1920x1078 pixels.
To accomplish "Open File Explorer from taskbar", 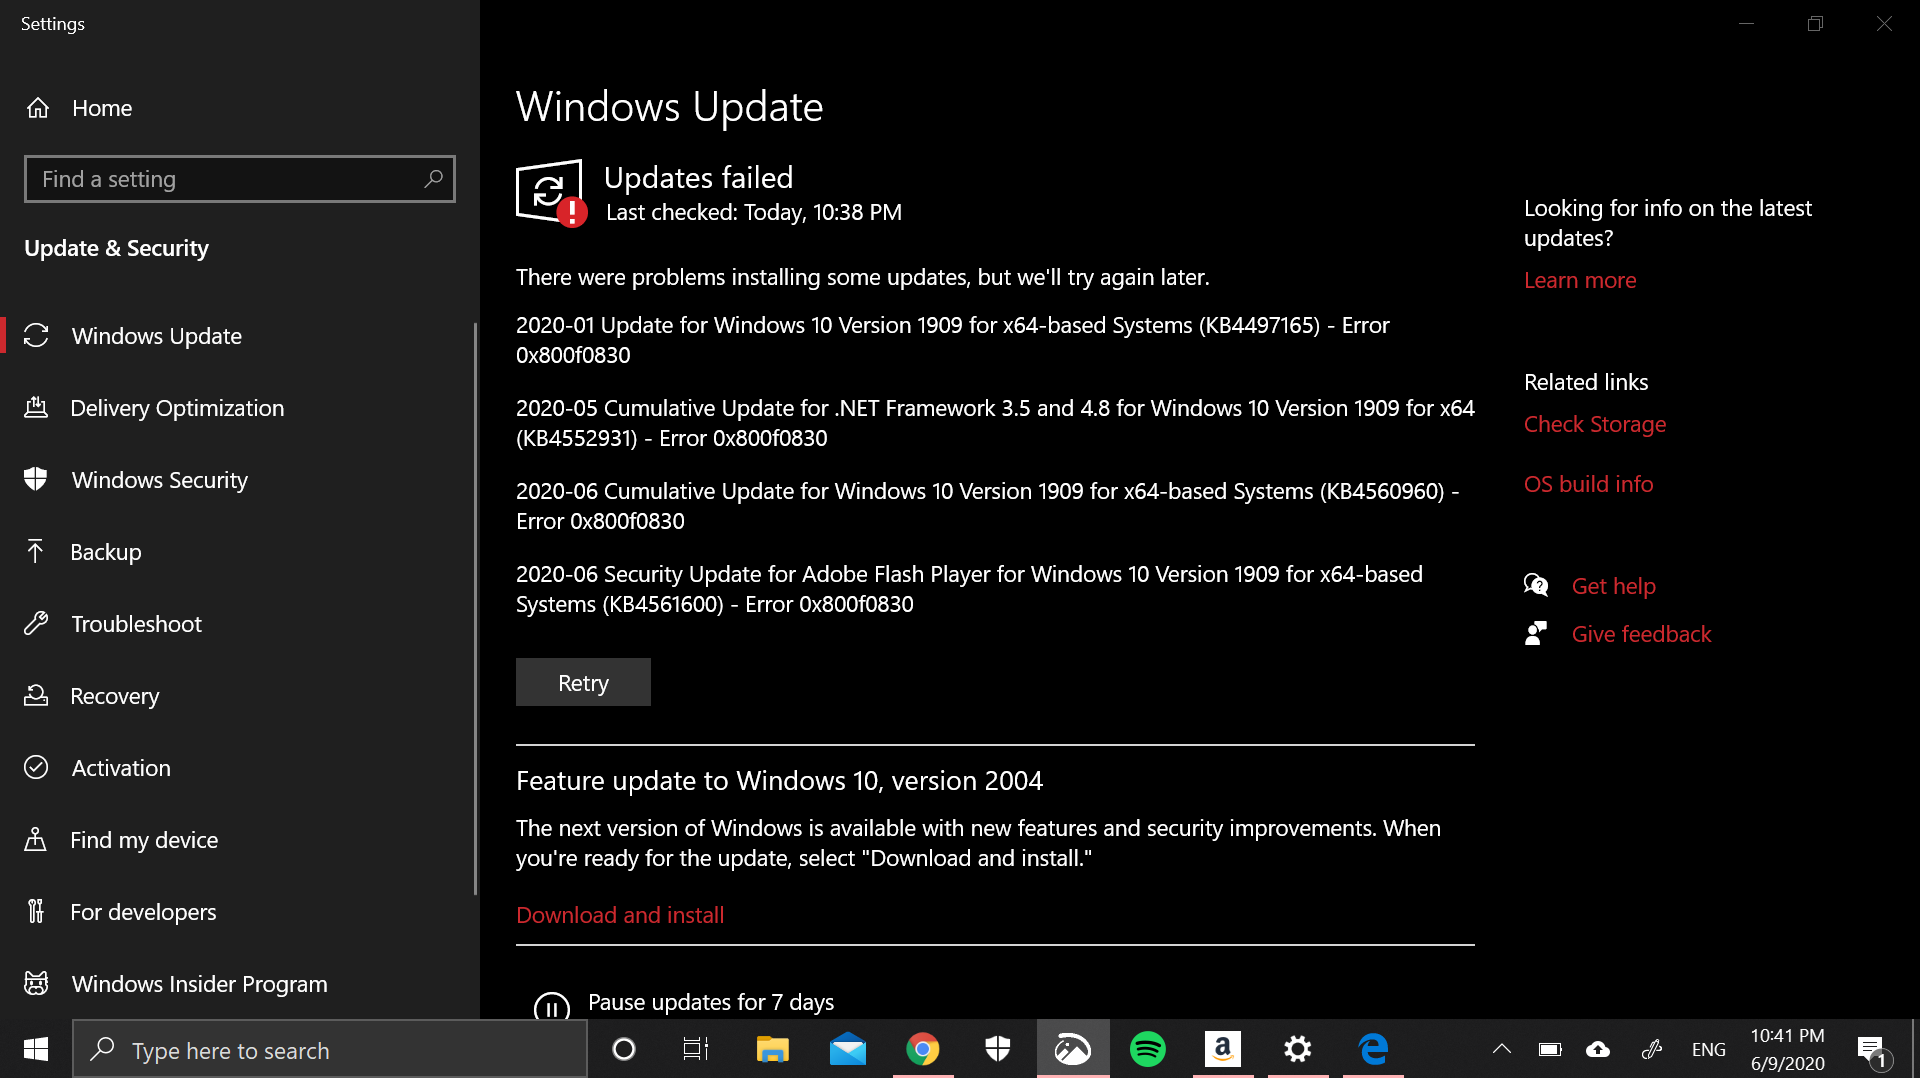I will (x=772, y=1049).
